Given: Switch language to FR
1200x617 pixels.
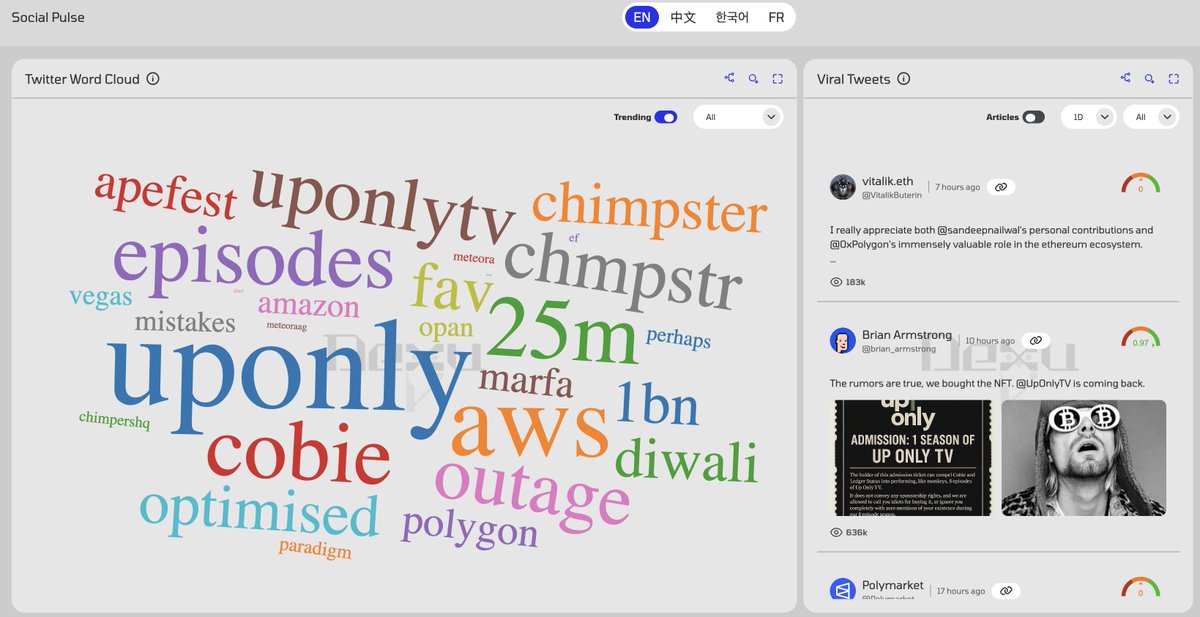Looking at the screenshot, I should click(x=776, y=17).
